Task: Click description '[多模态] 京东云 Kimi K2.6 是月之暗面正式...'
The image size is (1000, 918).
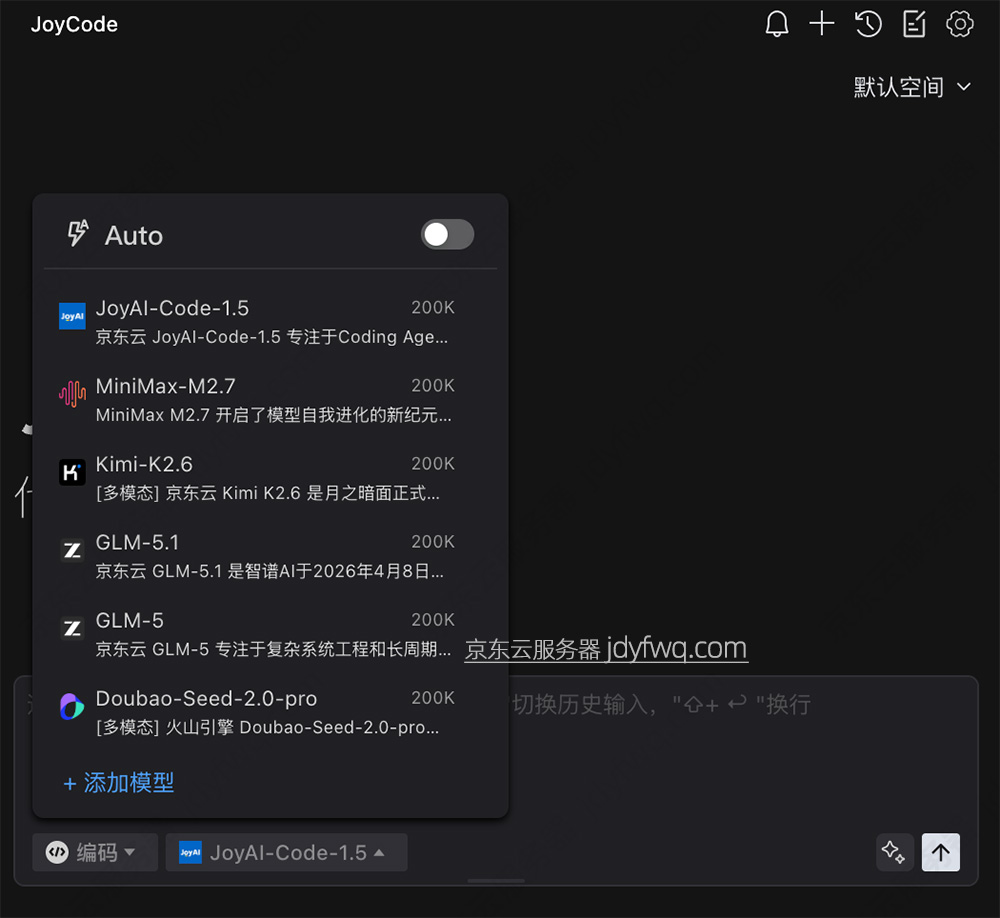Action: [x=268, y=493]
